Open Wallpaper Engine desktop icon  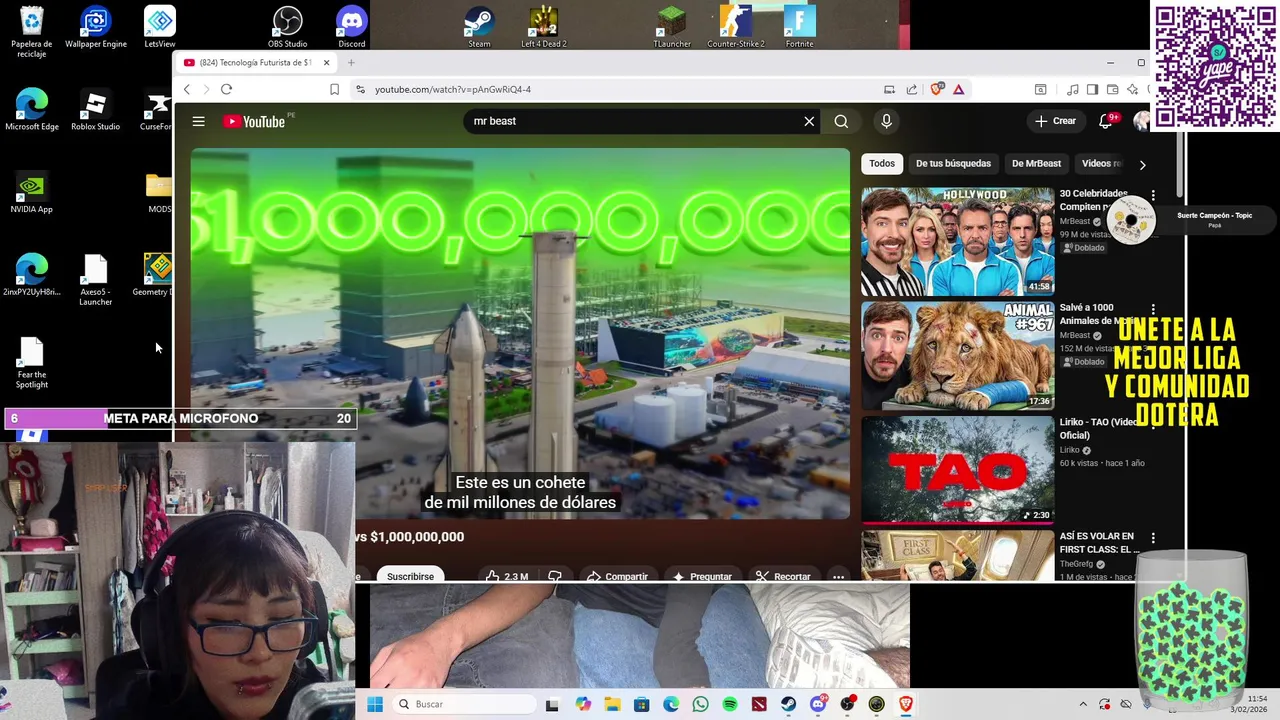click(x=96, y=27)
